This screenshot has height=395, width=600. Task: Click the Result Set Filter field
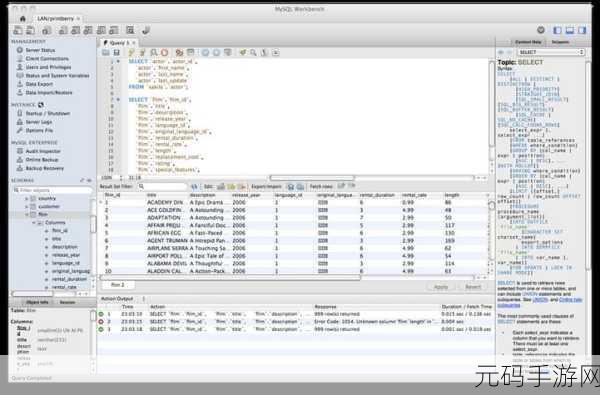(x=162, y=186)
